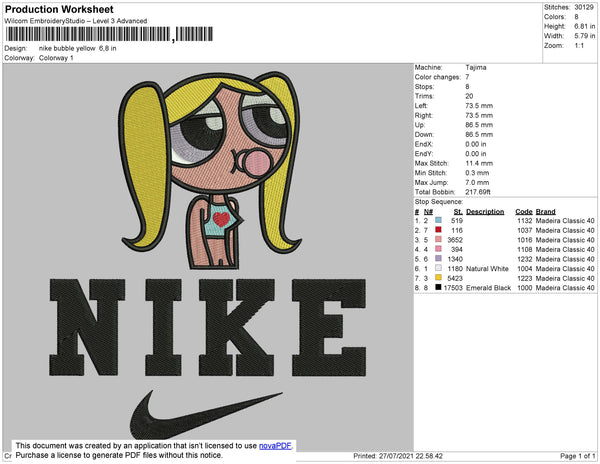Click the 'Page 1 of 1' footer text
The image size is (600, 464).
pos(577,456)
